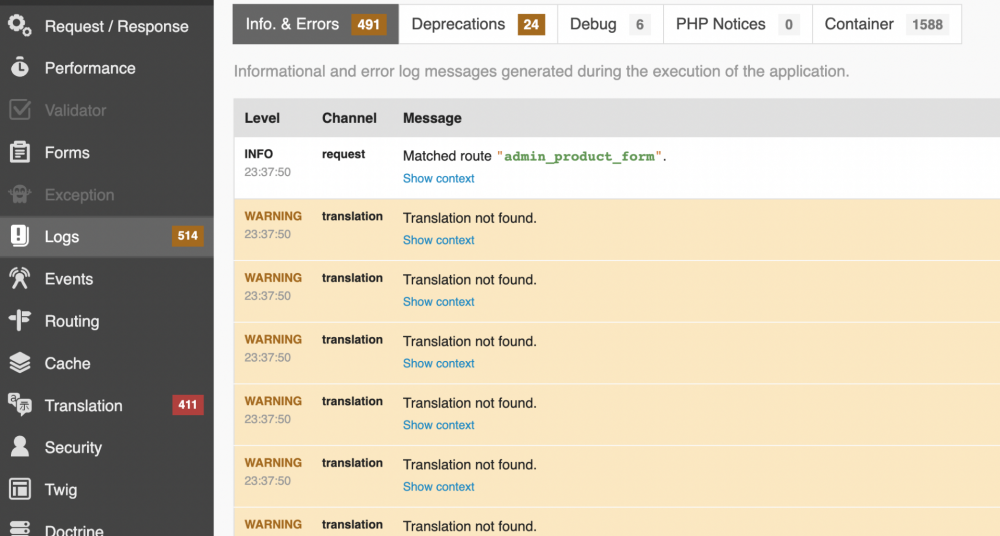Click the Twig template icon
This screenshot has height=536, width=1000.
[20, 489]
